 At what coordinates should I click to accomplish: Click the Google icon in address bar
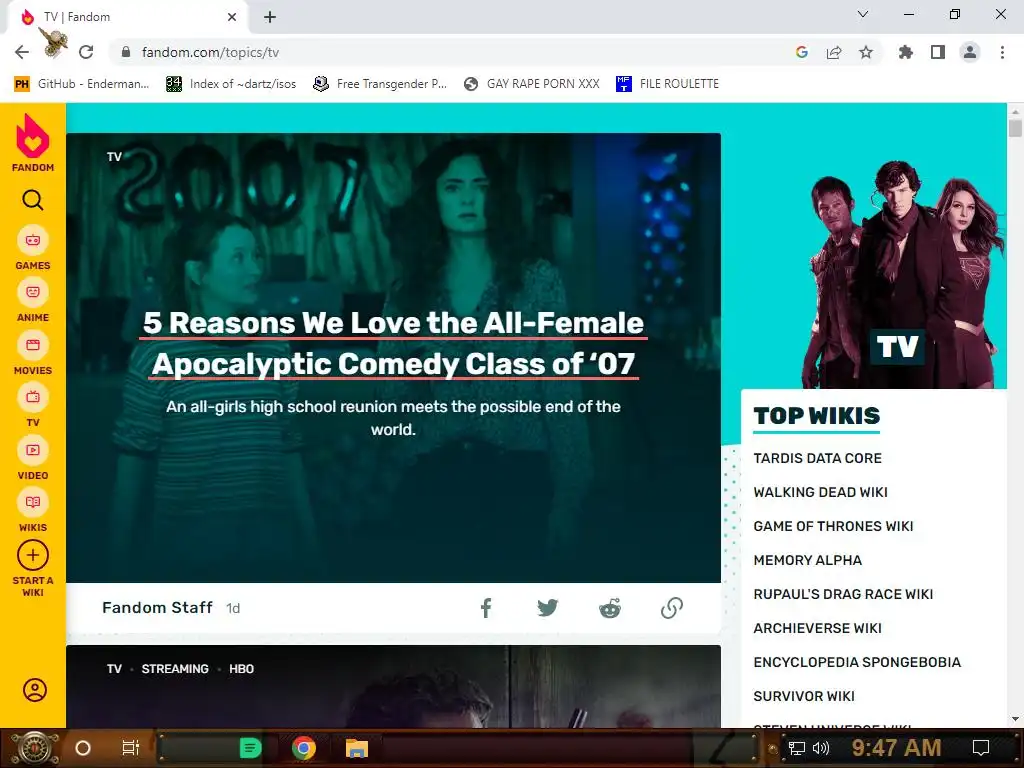pyautogui.click(x=802, y=52)
